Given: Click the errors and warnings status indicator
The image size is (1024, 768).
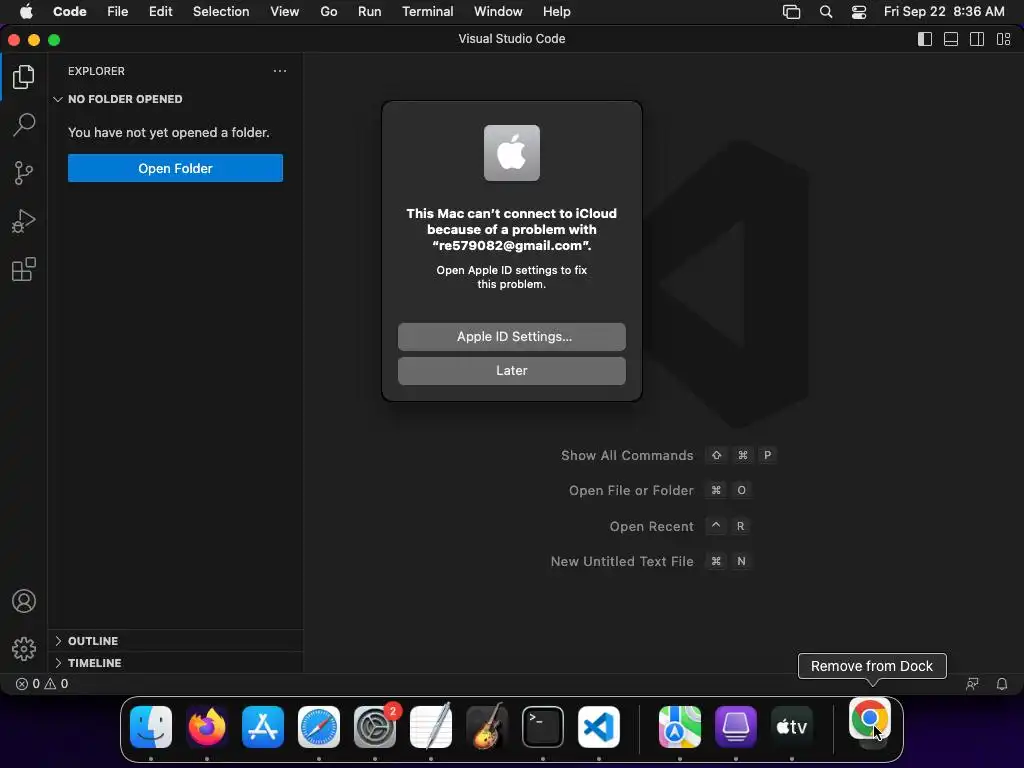Looking at the screenshot, I should click(42, 684).
